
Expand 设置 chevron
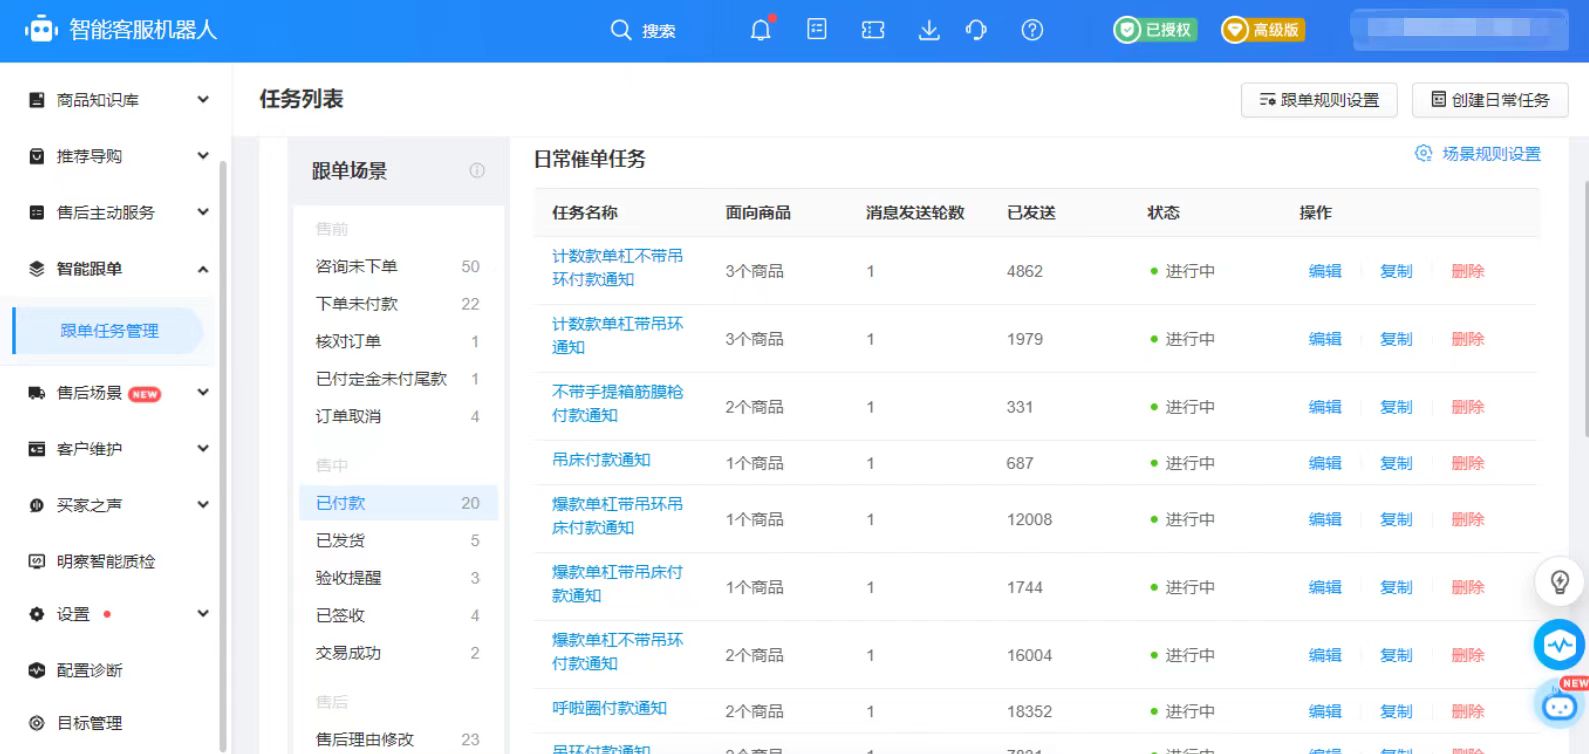(x=203, y=614)
